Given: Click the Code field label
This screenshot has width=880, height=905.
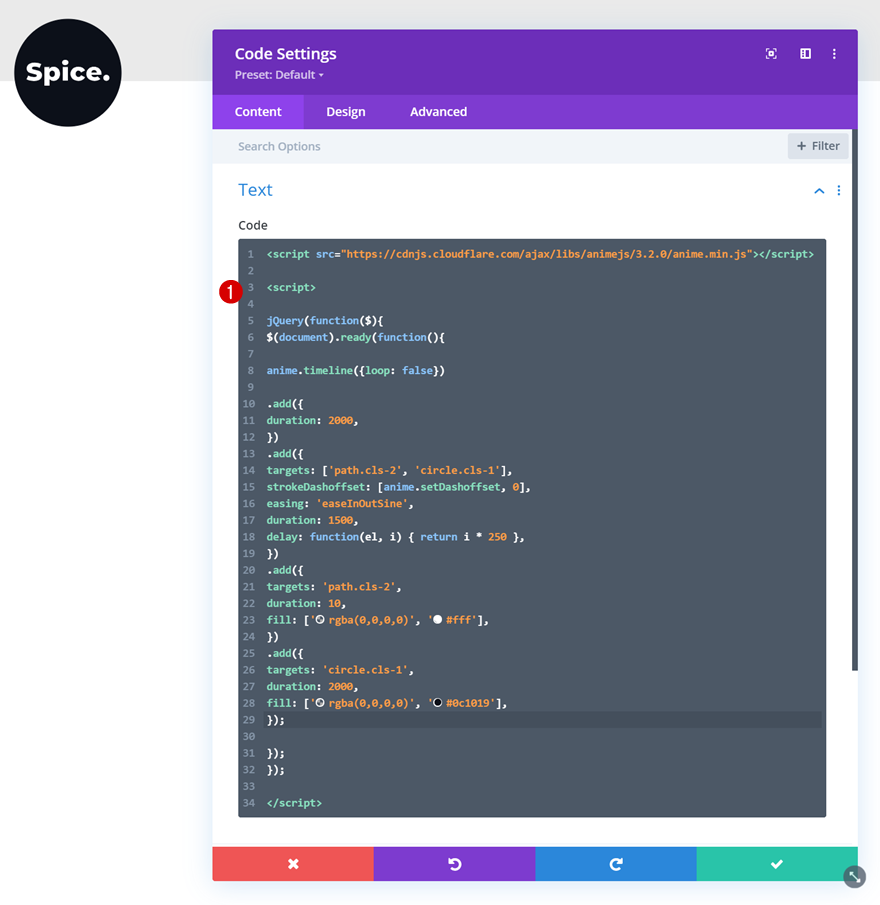Looking at the screenshot, I should click(253, 225).
